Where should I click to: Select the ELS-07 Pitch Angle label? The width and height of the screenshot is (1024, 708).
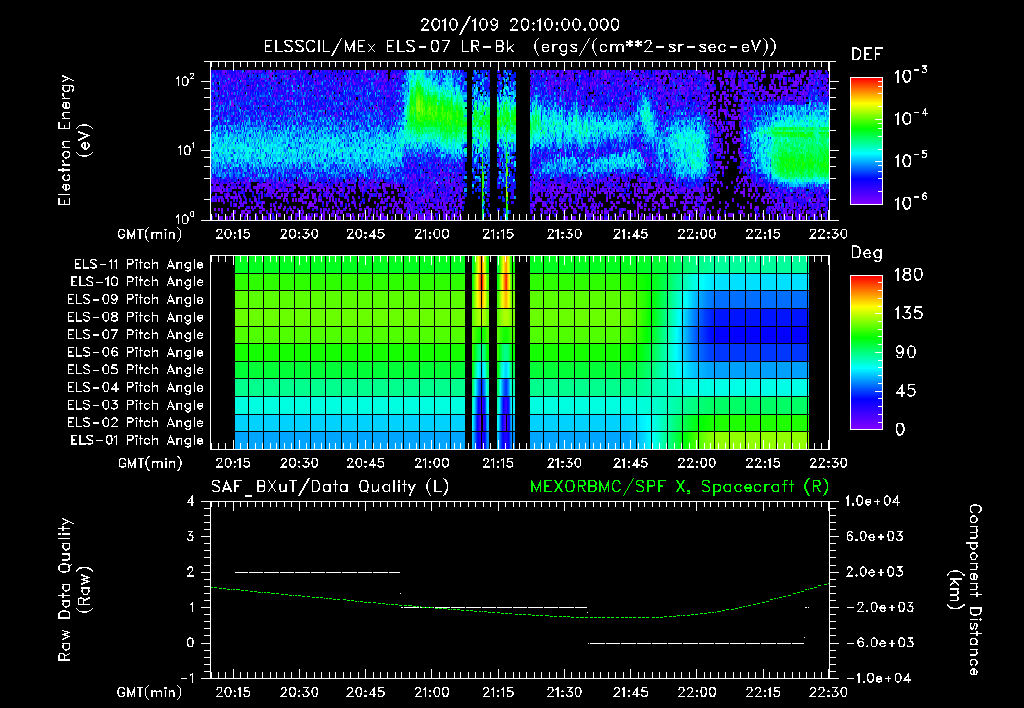pos(136,334)
